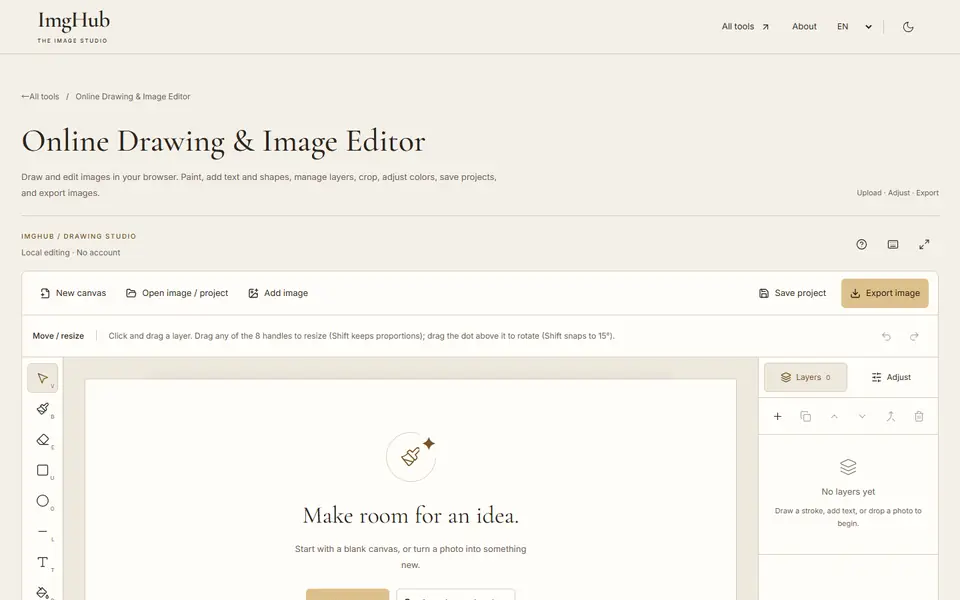960x600 pixels.
Task: Select the Brush tool
Action: (x=42, y=408)
